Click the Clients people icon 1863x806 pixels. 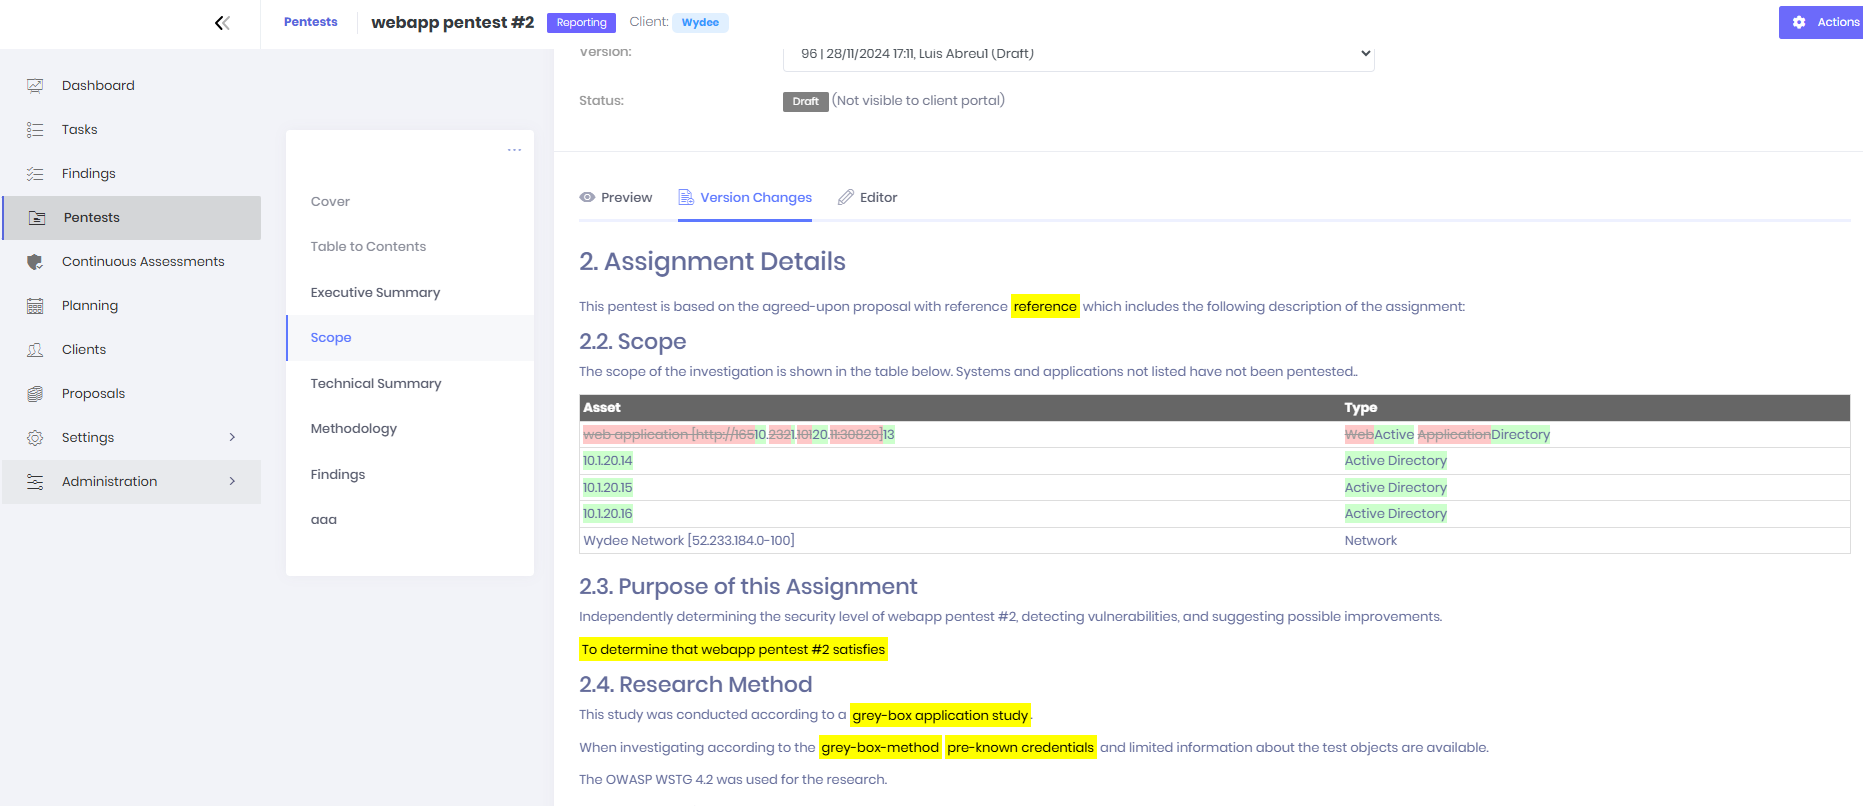coord(35,350)
